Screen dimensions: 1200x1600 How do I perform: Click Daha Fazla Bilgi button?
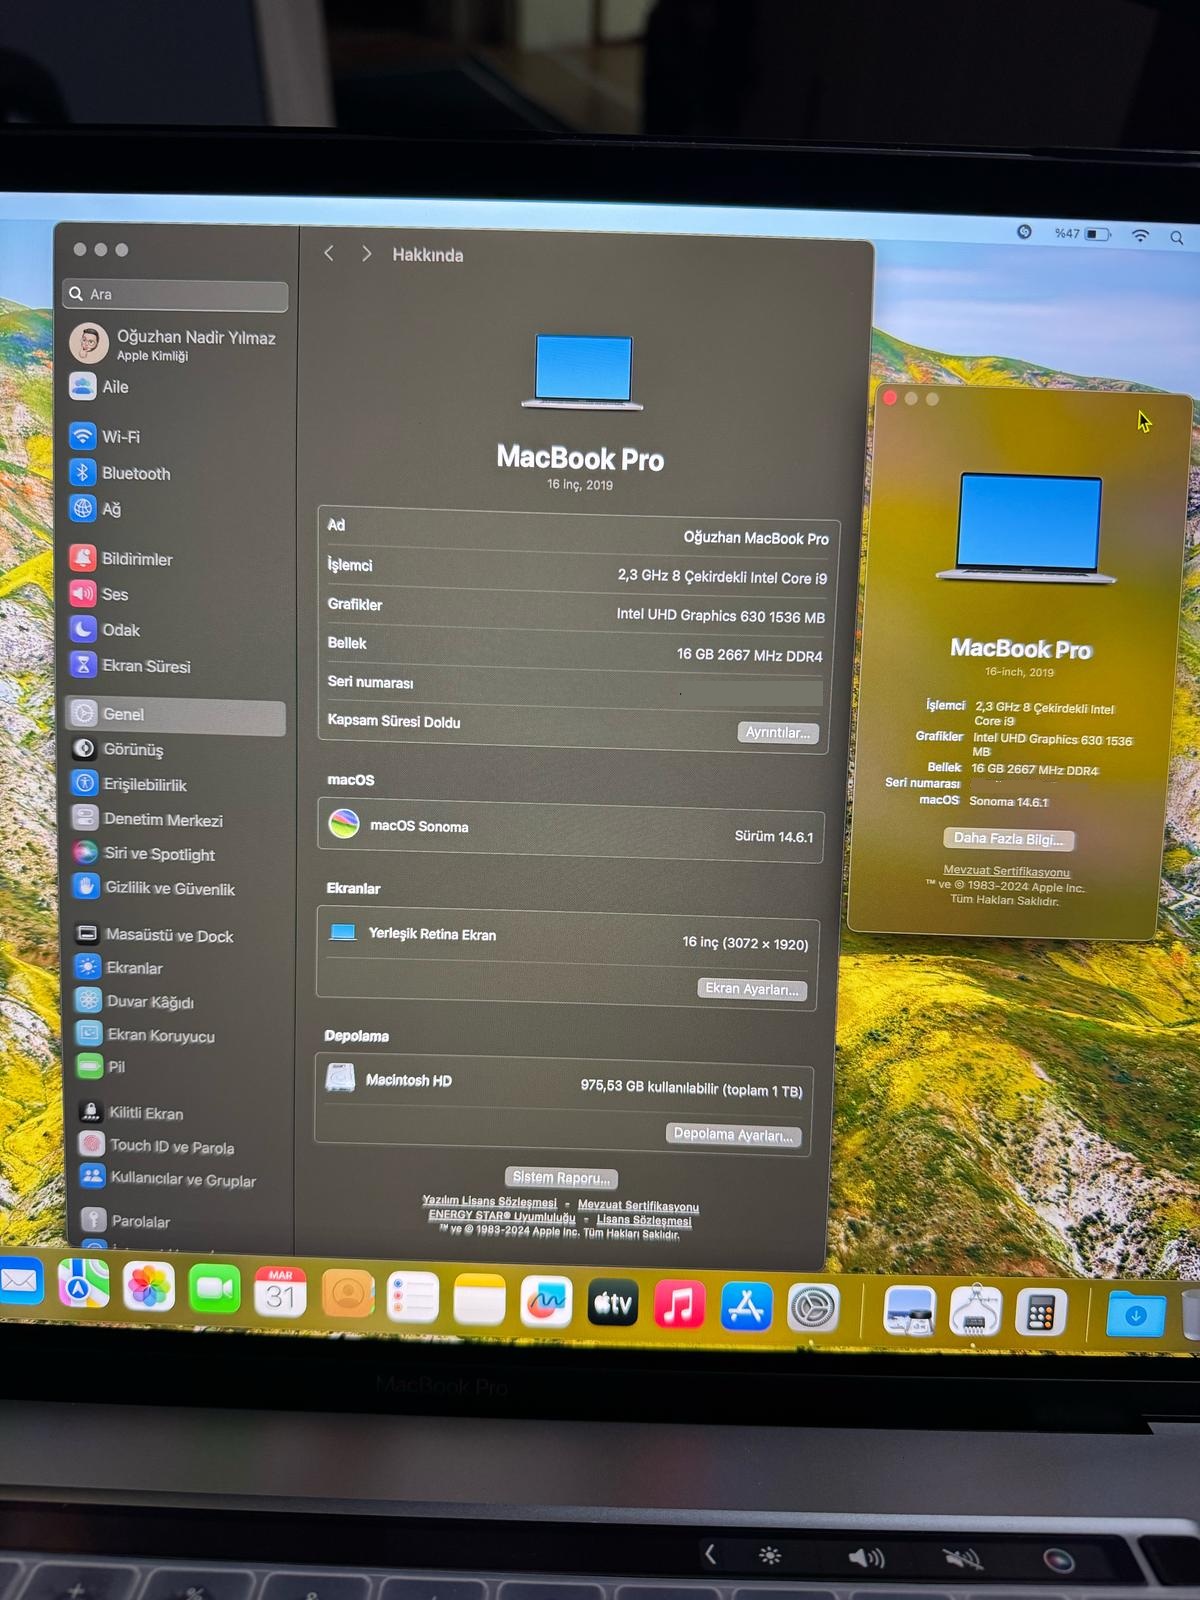[x=1008, y=839]
